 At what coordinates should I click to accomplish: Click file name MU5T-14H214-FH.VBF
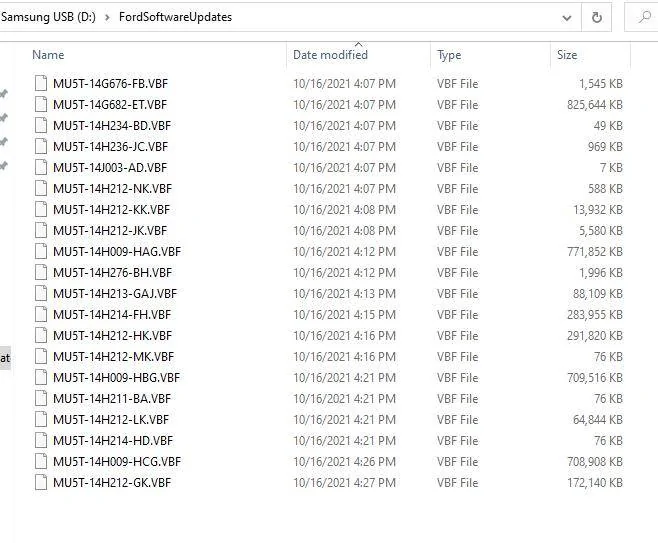(x=112, y=314)
